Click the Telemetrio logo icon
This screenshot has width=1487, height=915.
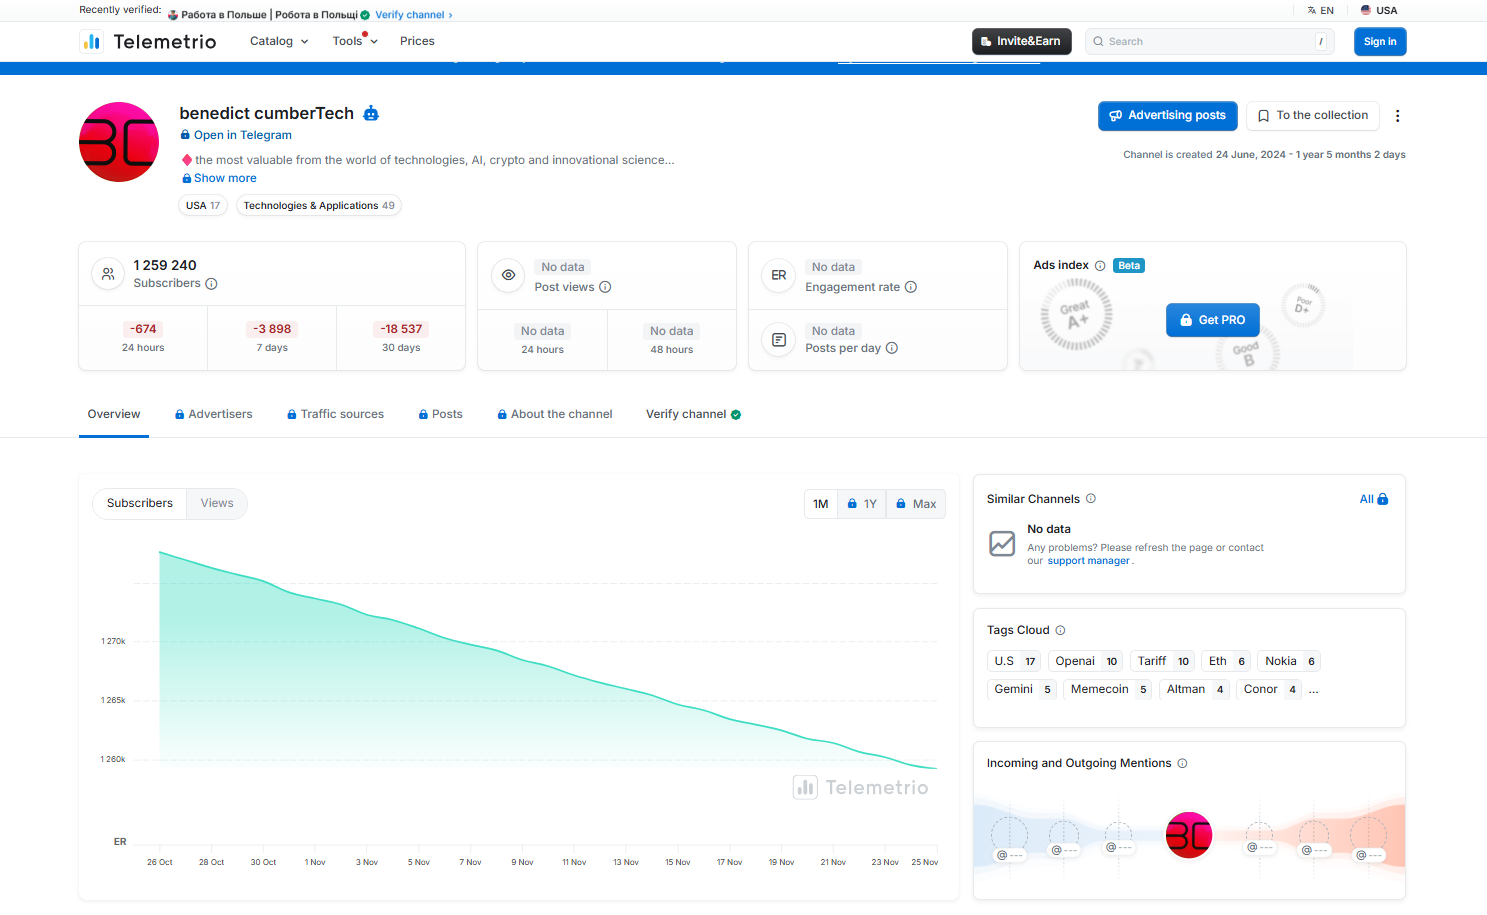click(91, 41)
